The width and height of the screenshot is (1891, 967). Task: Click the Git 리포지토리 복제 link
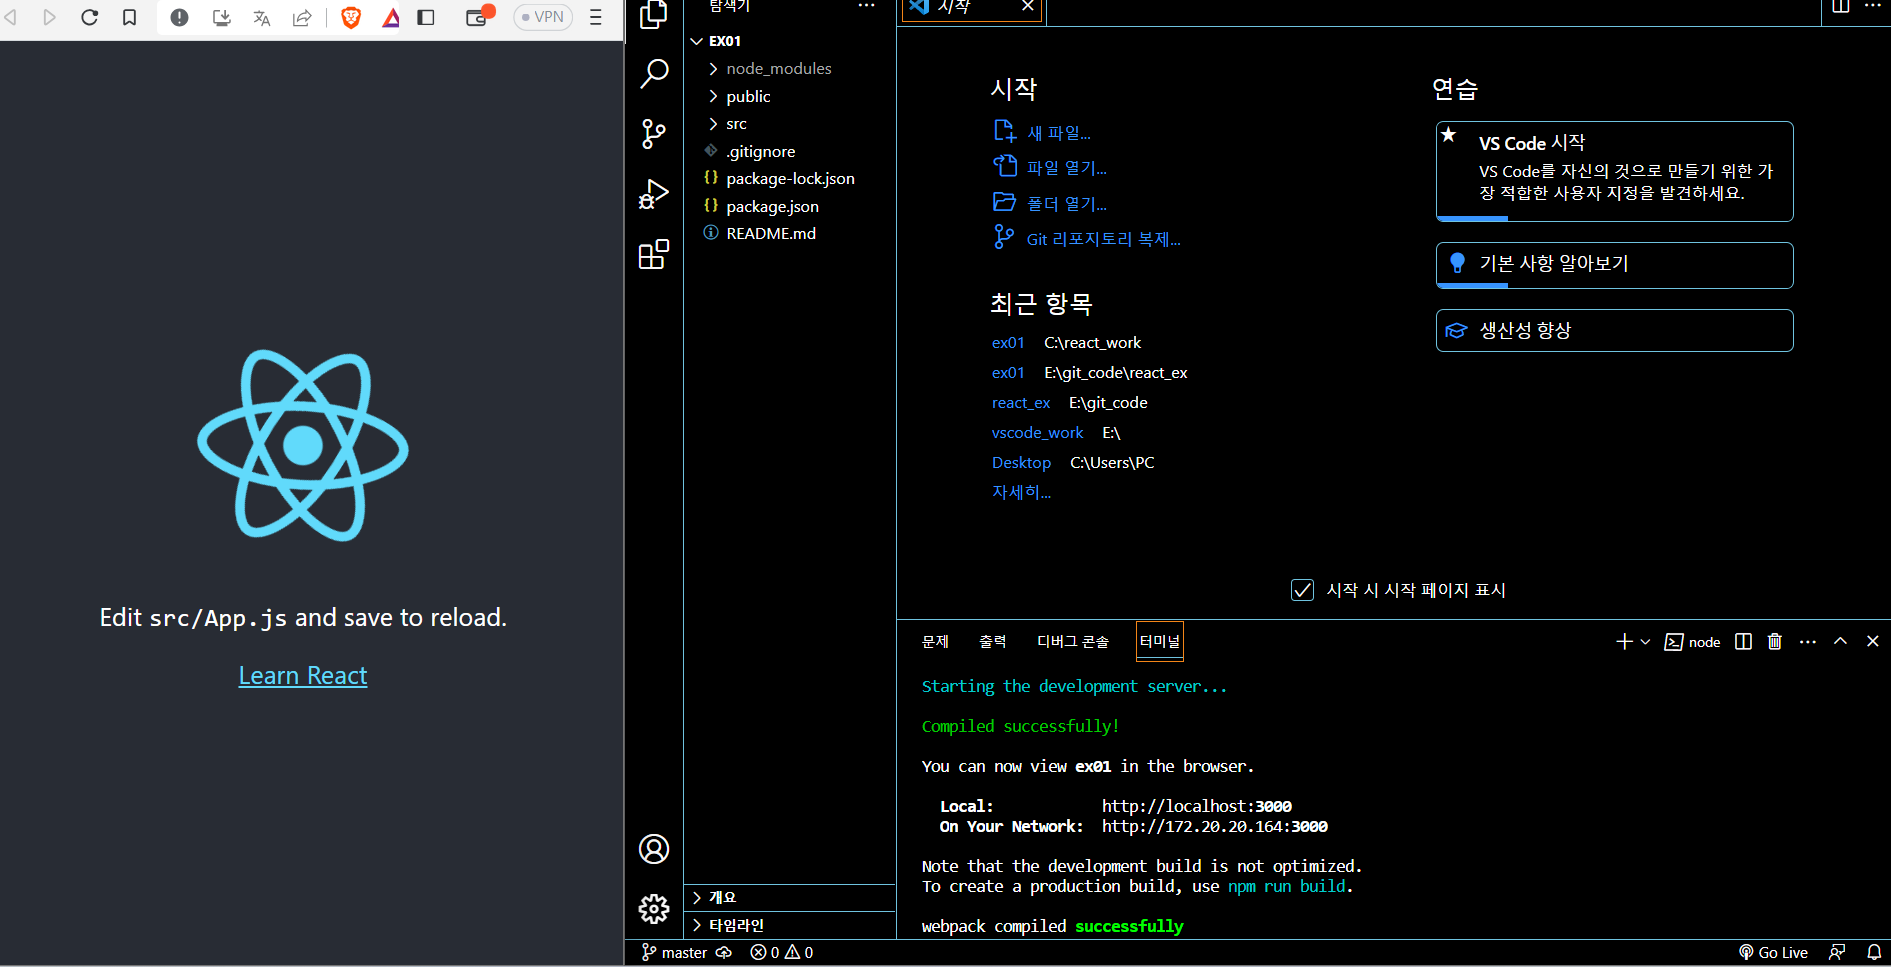click(x=1104, y=239)
